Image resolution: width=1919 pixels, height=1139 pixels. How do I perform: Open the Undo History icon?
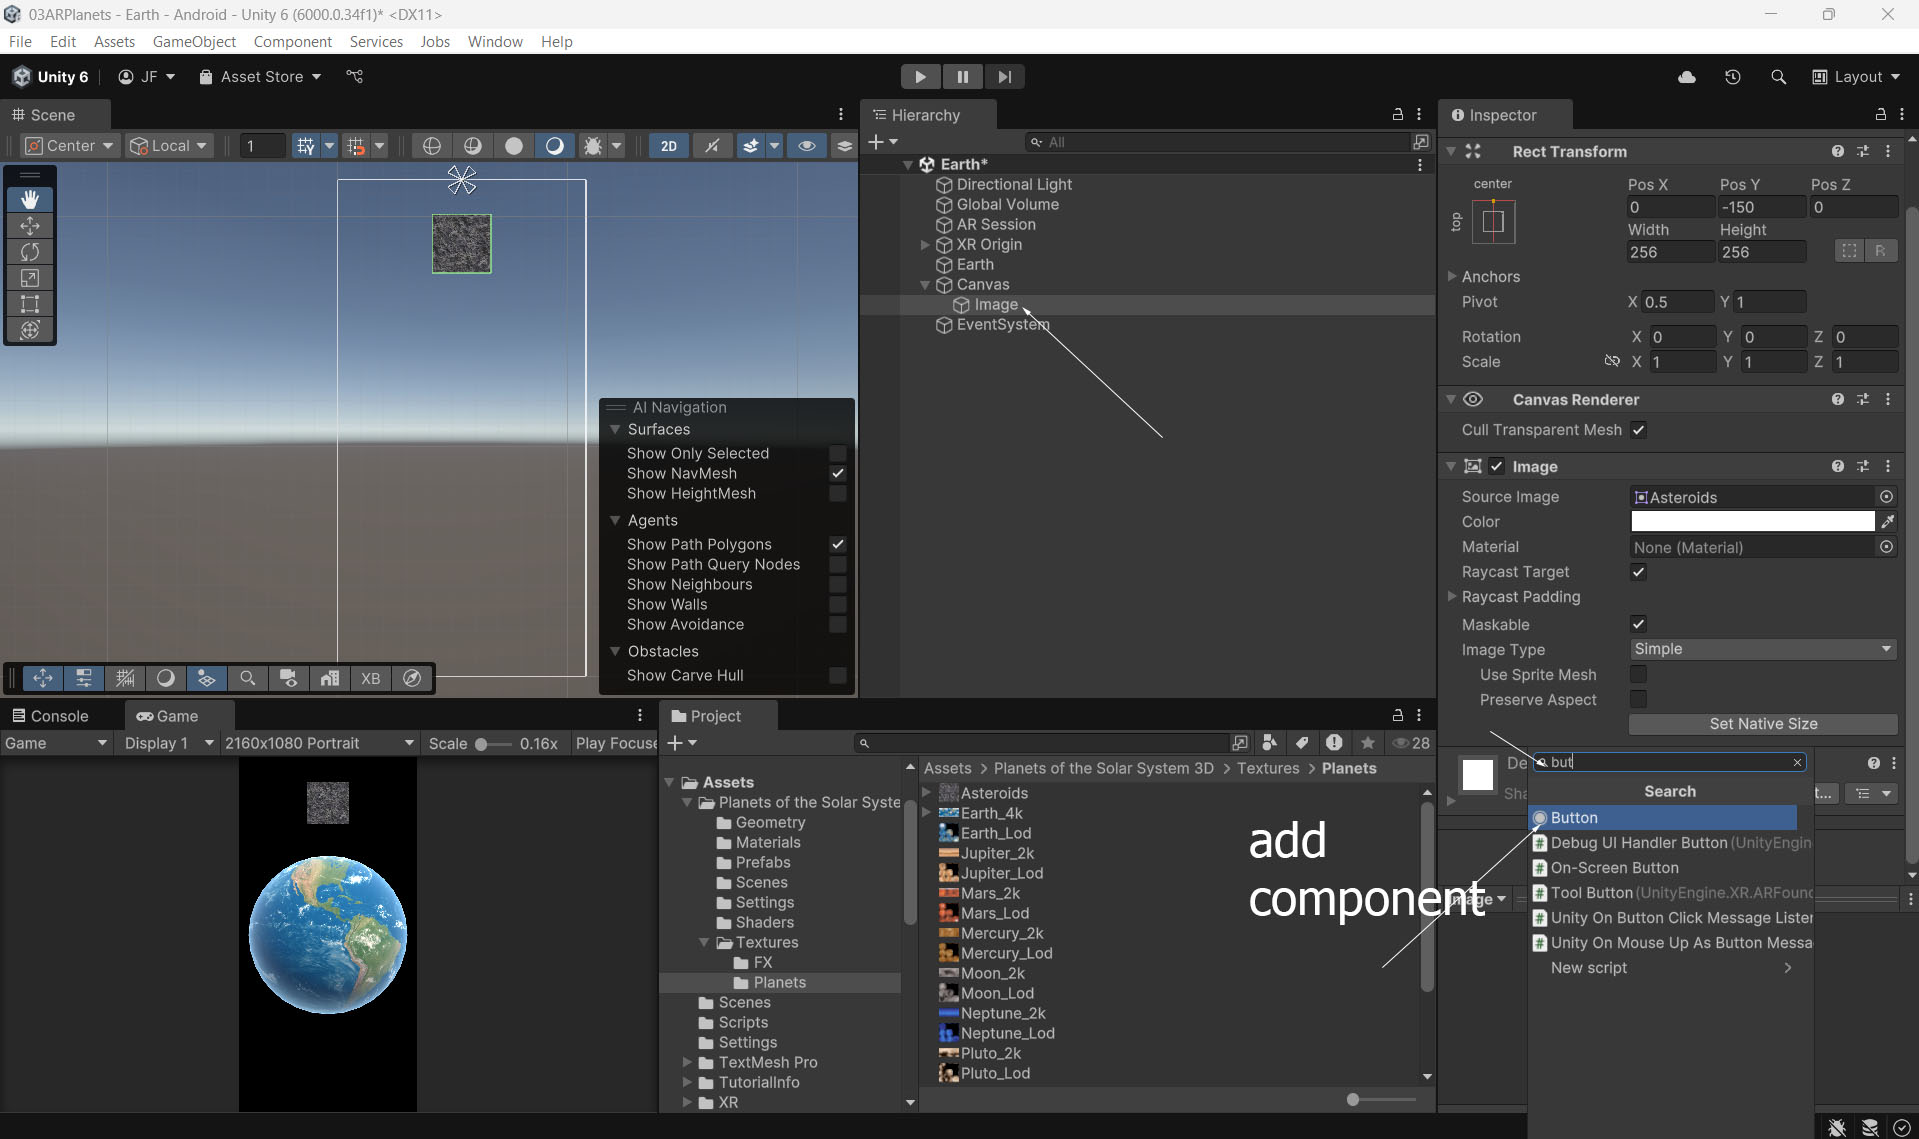1732,77
